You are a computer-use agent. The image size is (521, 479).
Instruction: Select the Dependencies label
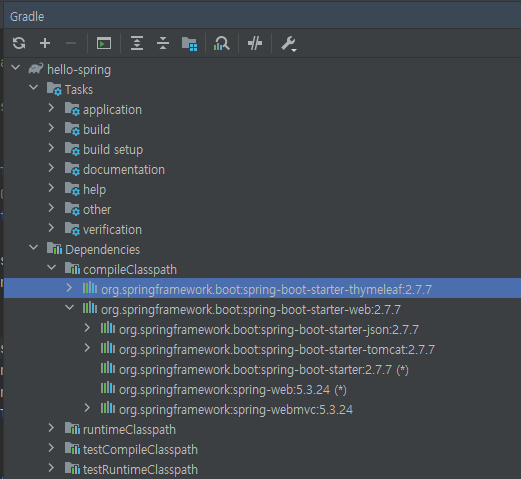point(103,250)
